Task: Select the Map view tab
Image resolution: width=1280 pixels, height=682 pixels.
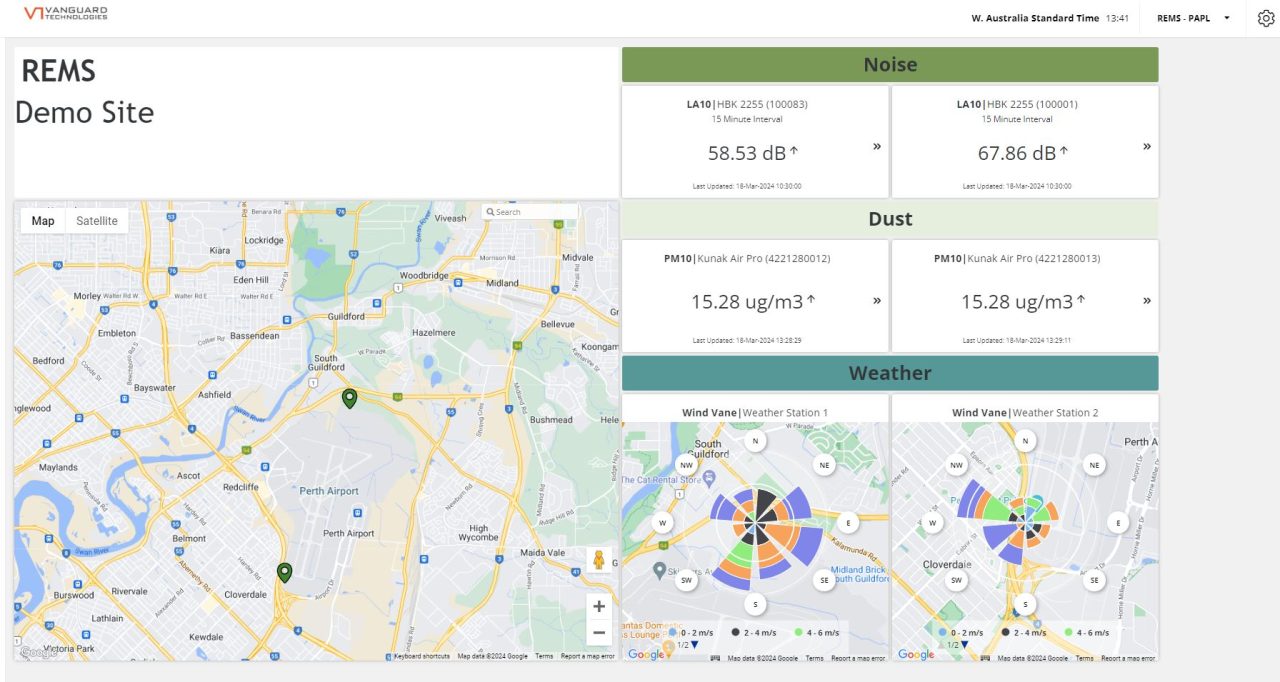Action: (x=42, y=220)
